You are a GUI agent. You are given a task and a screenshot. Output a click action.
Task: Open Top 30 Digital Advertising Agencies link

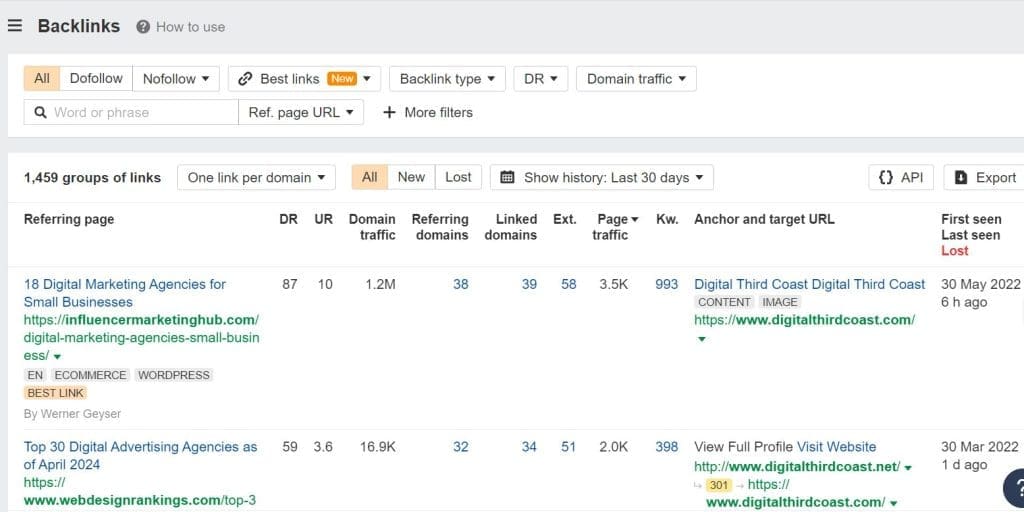(140, 456)
